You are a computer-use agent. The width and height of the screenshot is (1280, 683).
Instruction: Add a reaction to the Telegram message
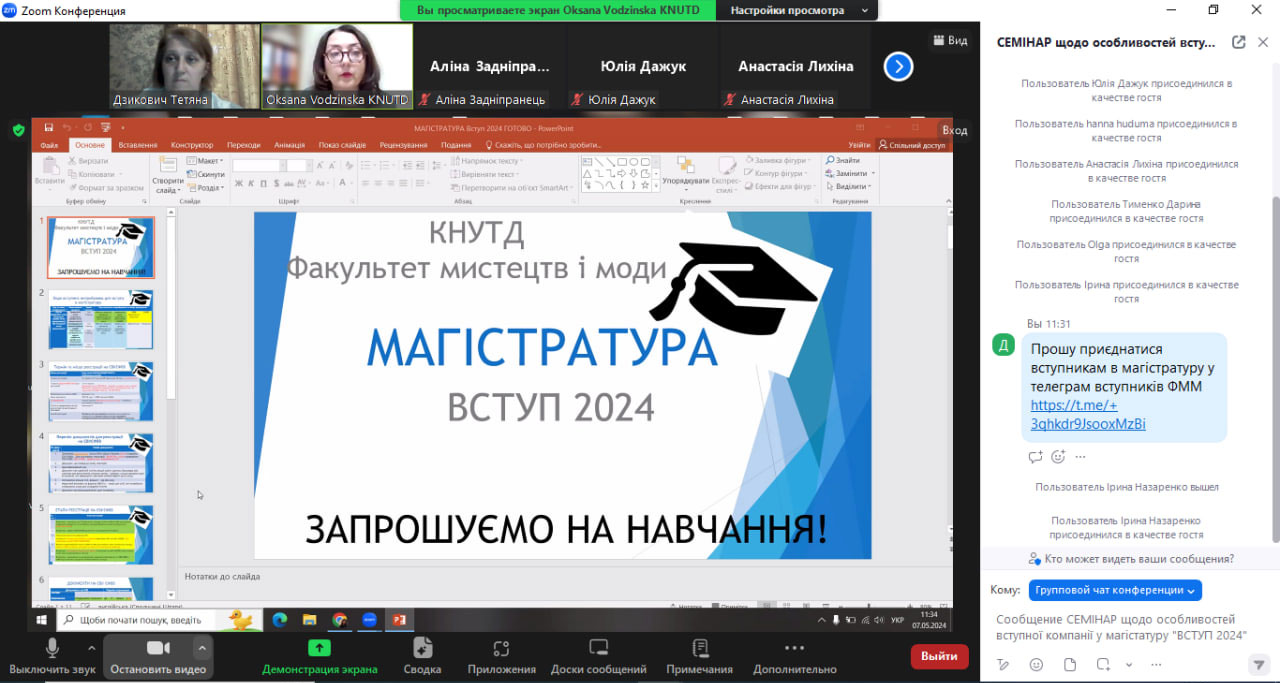(x=1058, y=457)
